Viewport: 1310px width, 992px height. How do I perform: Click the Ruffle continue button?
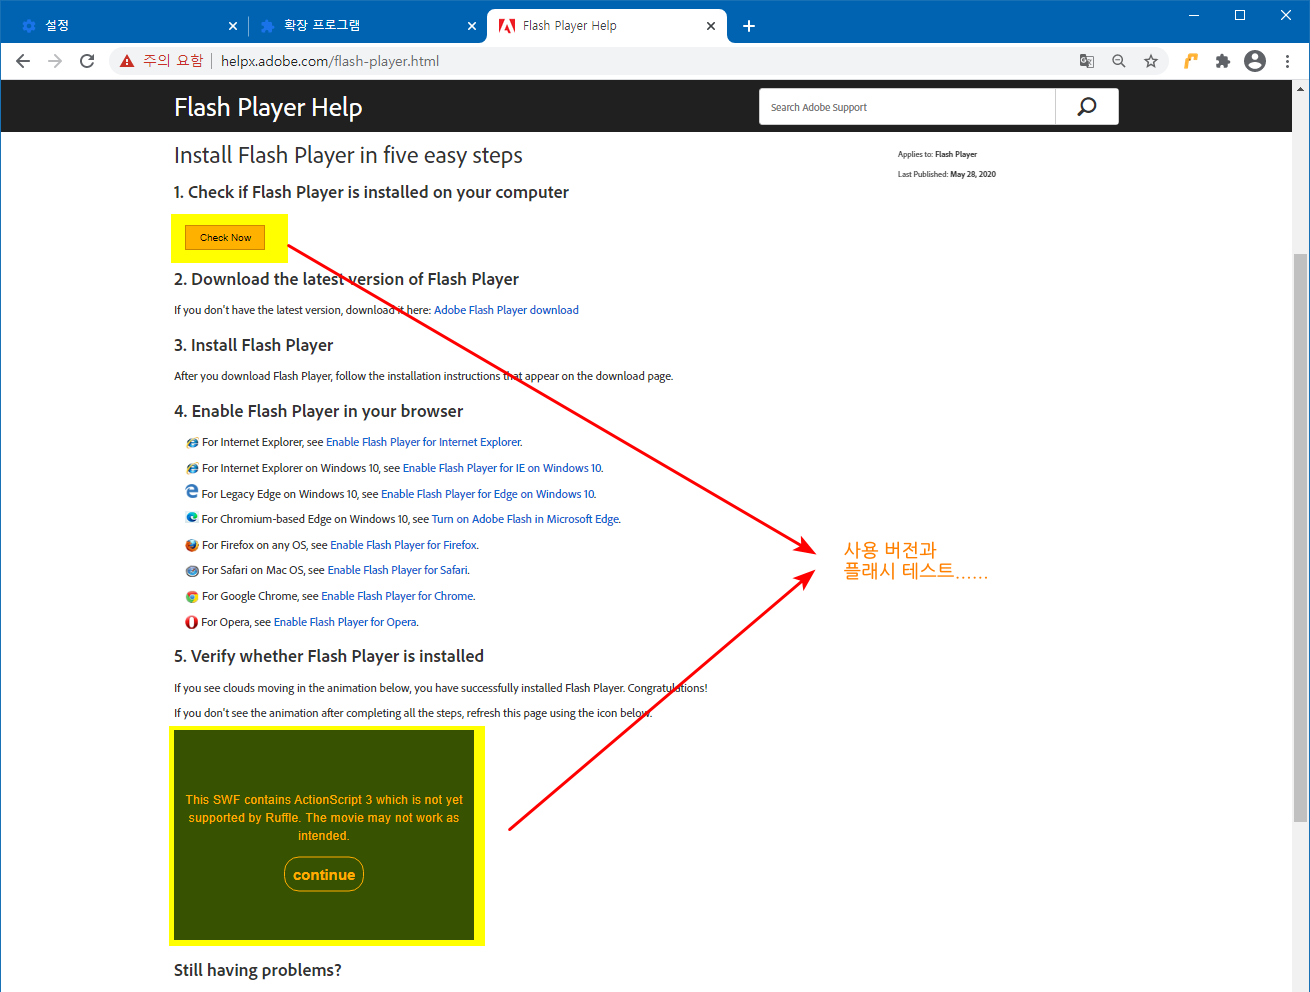click(x=324, y=874)
